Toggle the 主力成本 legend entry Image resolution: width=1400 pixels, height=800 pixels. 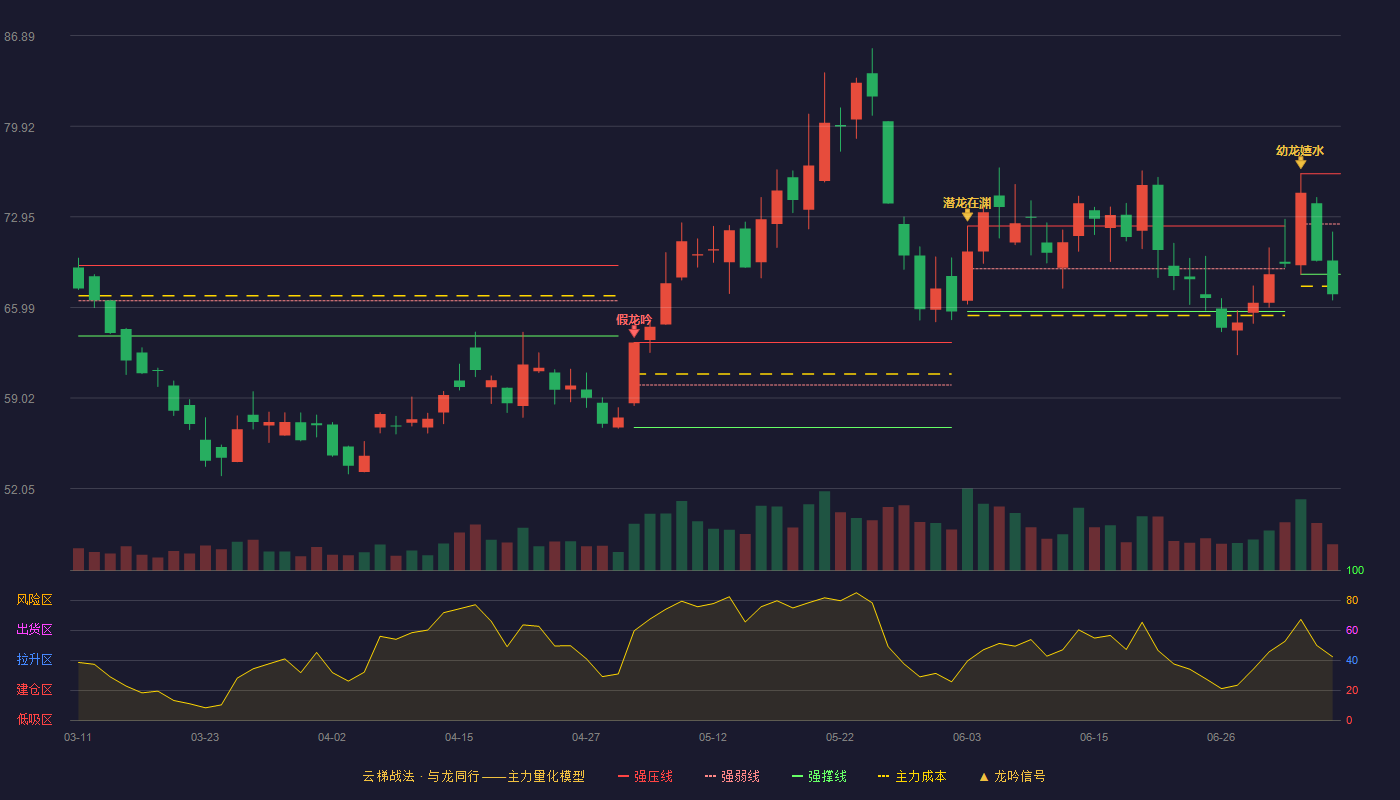[911, 777]
